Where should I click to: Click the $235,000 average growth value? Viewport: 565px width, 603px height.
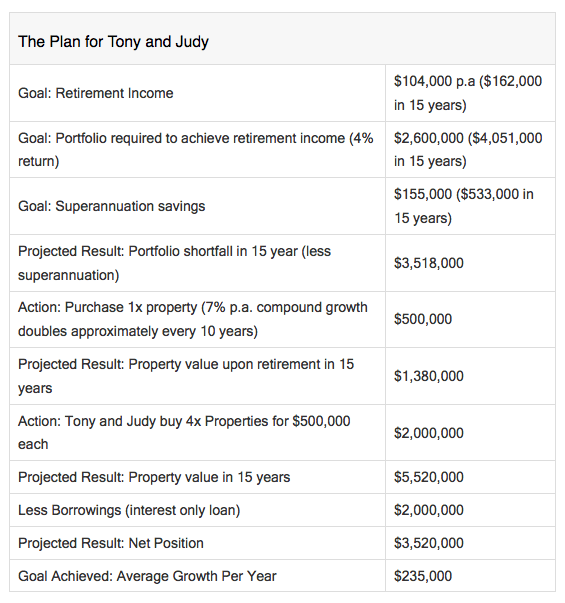point(423,576)
